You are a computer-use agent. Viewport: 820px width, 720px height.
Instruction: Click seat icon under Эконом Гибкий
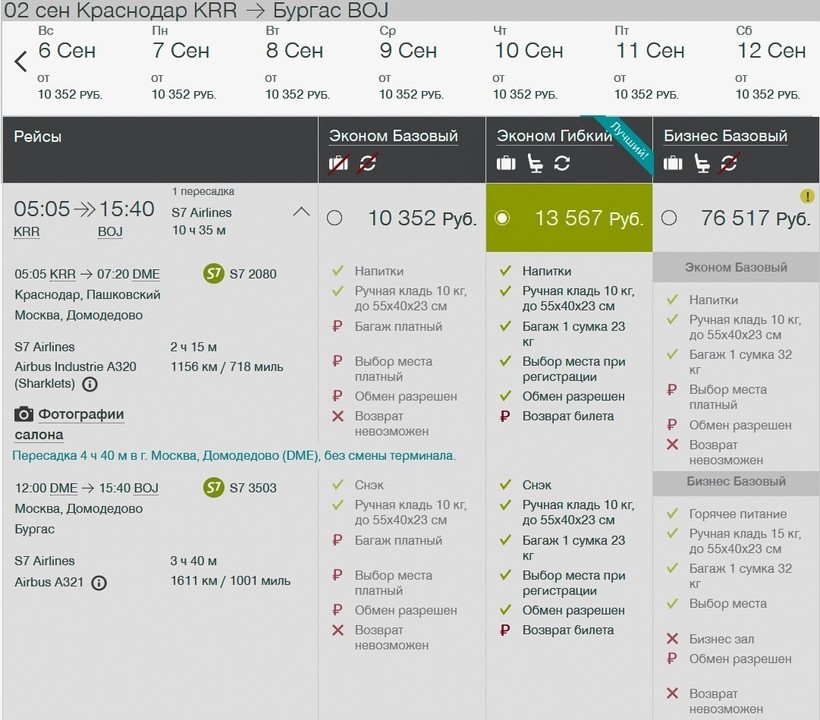(535, 163)
